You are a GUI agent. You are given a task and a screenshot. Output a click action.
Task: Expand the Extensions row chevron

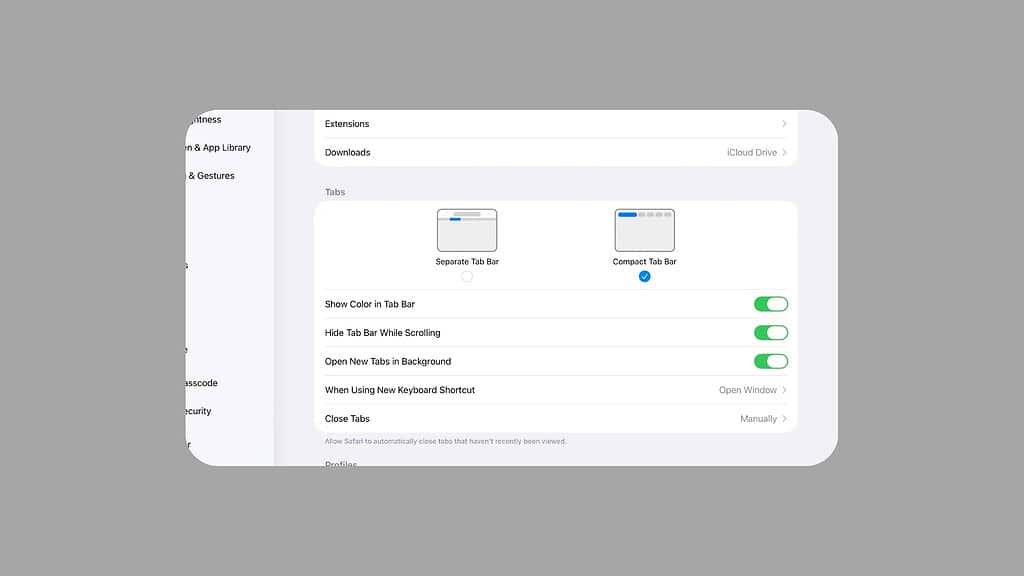pyautogui.click(x=784, y=123)
